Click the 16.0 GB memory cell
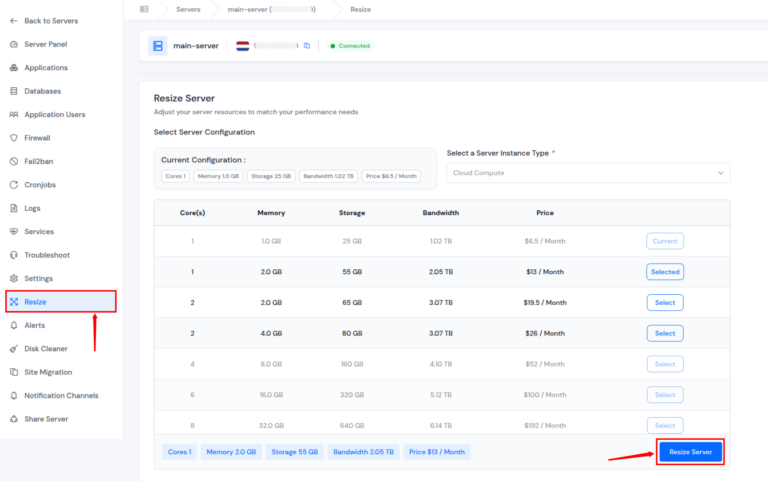This screenshot has width=768, height=481. click(x=271, y=395)
